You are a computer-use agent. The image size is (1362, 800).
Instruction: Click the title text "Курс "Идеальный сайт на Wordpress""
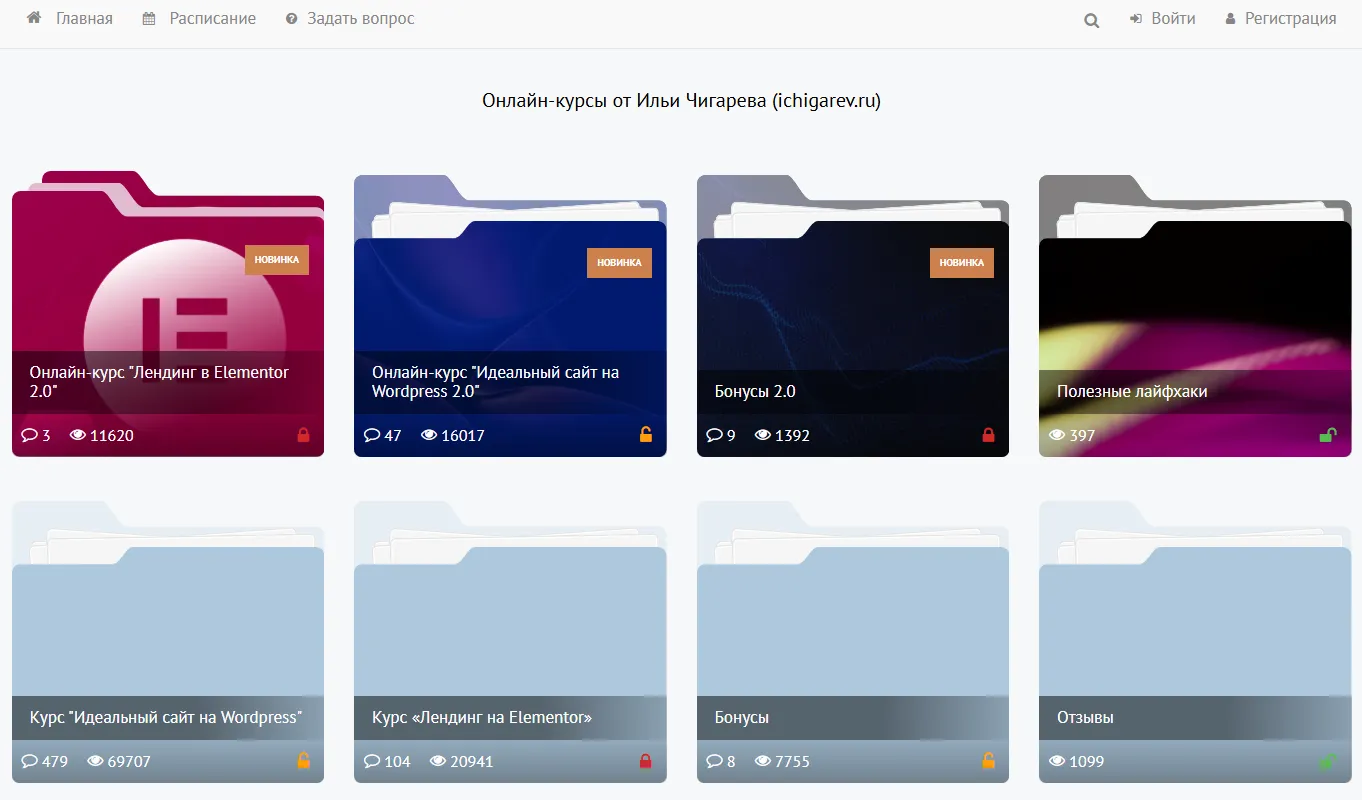tap(166, 717)
